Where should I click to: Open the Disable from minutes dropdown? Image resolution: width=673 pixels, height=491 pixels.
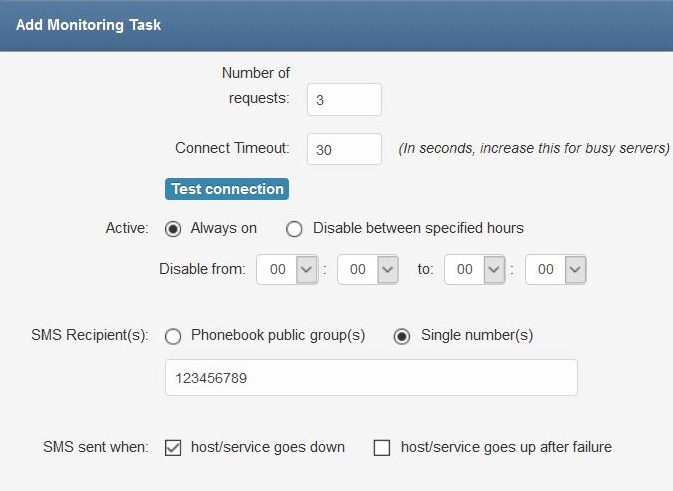(368, 270)
